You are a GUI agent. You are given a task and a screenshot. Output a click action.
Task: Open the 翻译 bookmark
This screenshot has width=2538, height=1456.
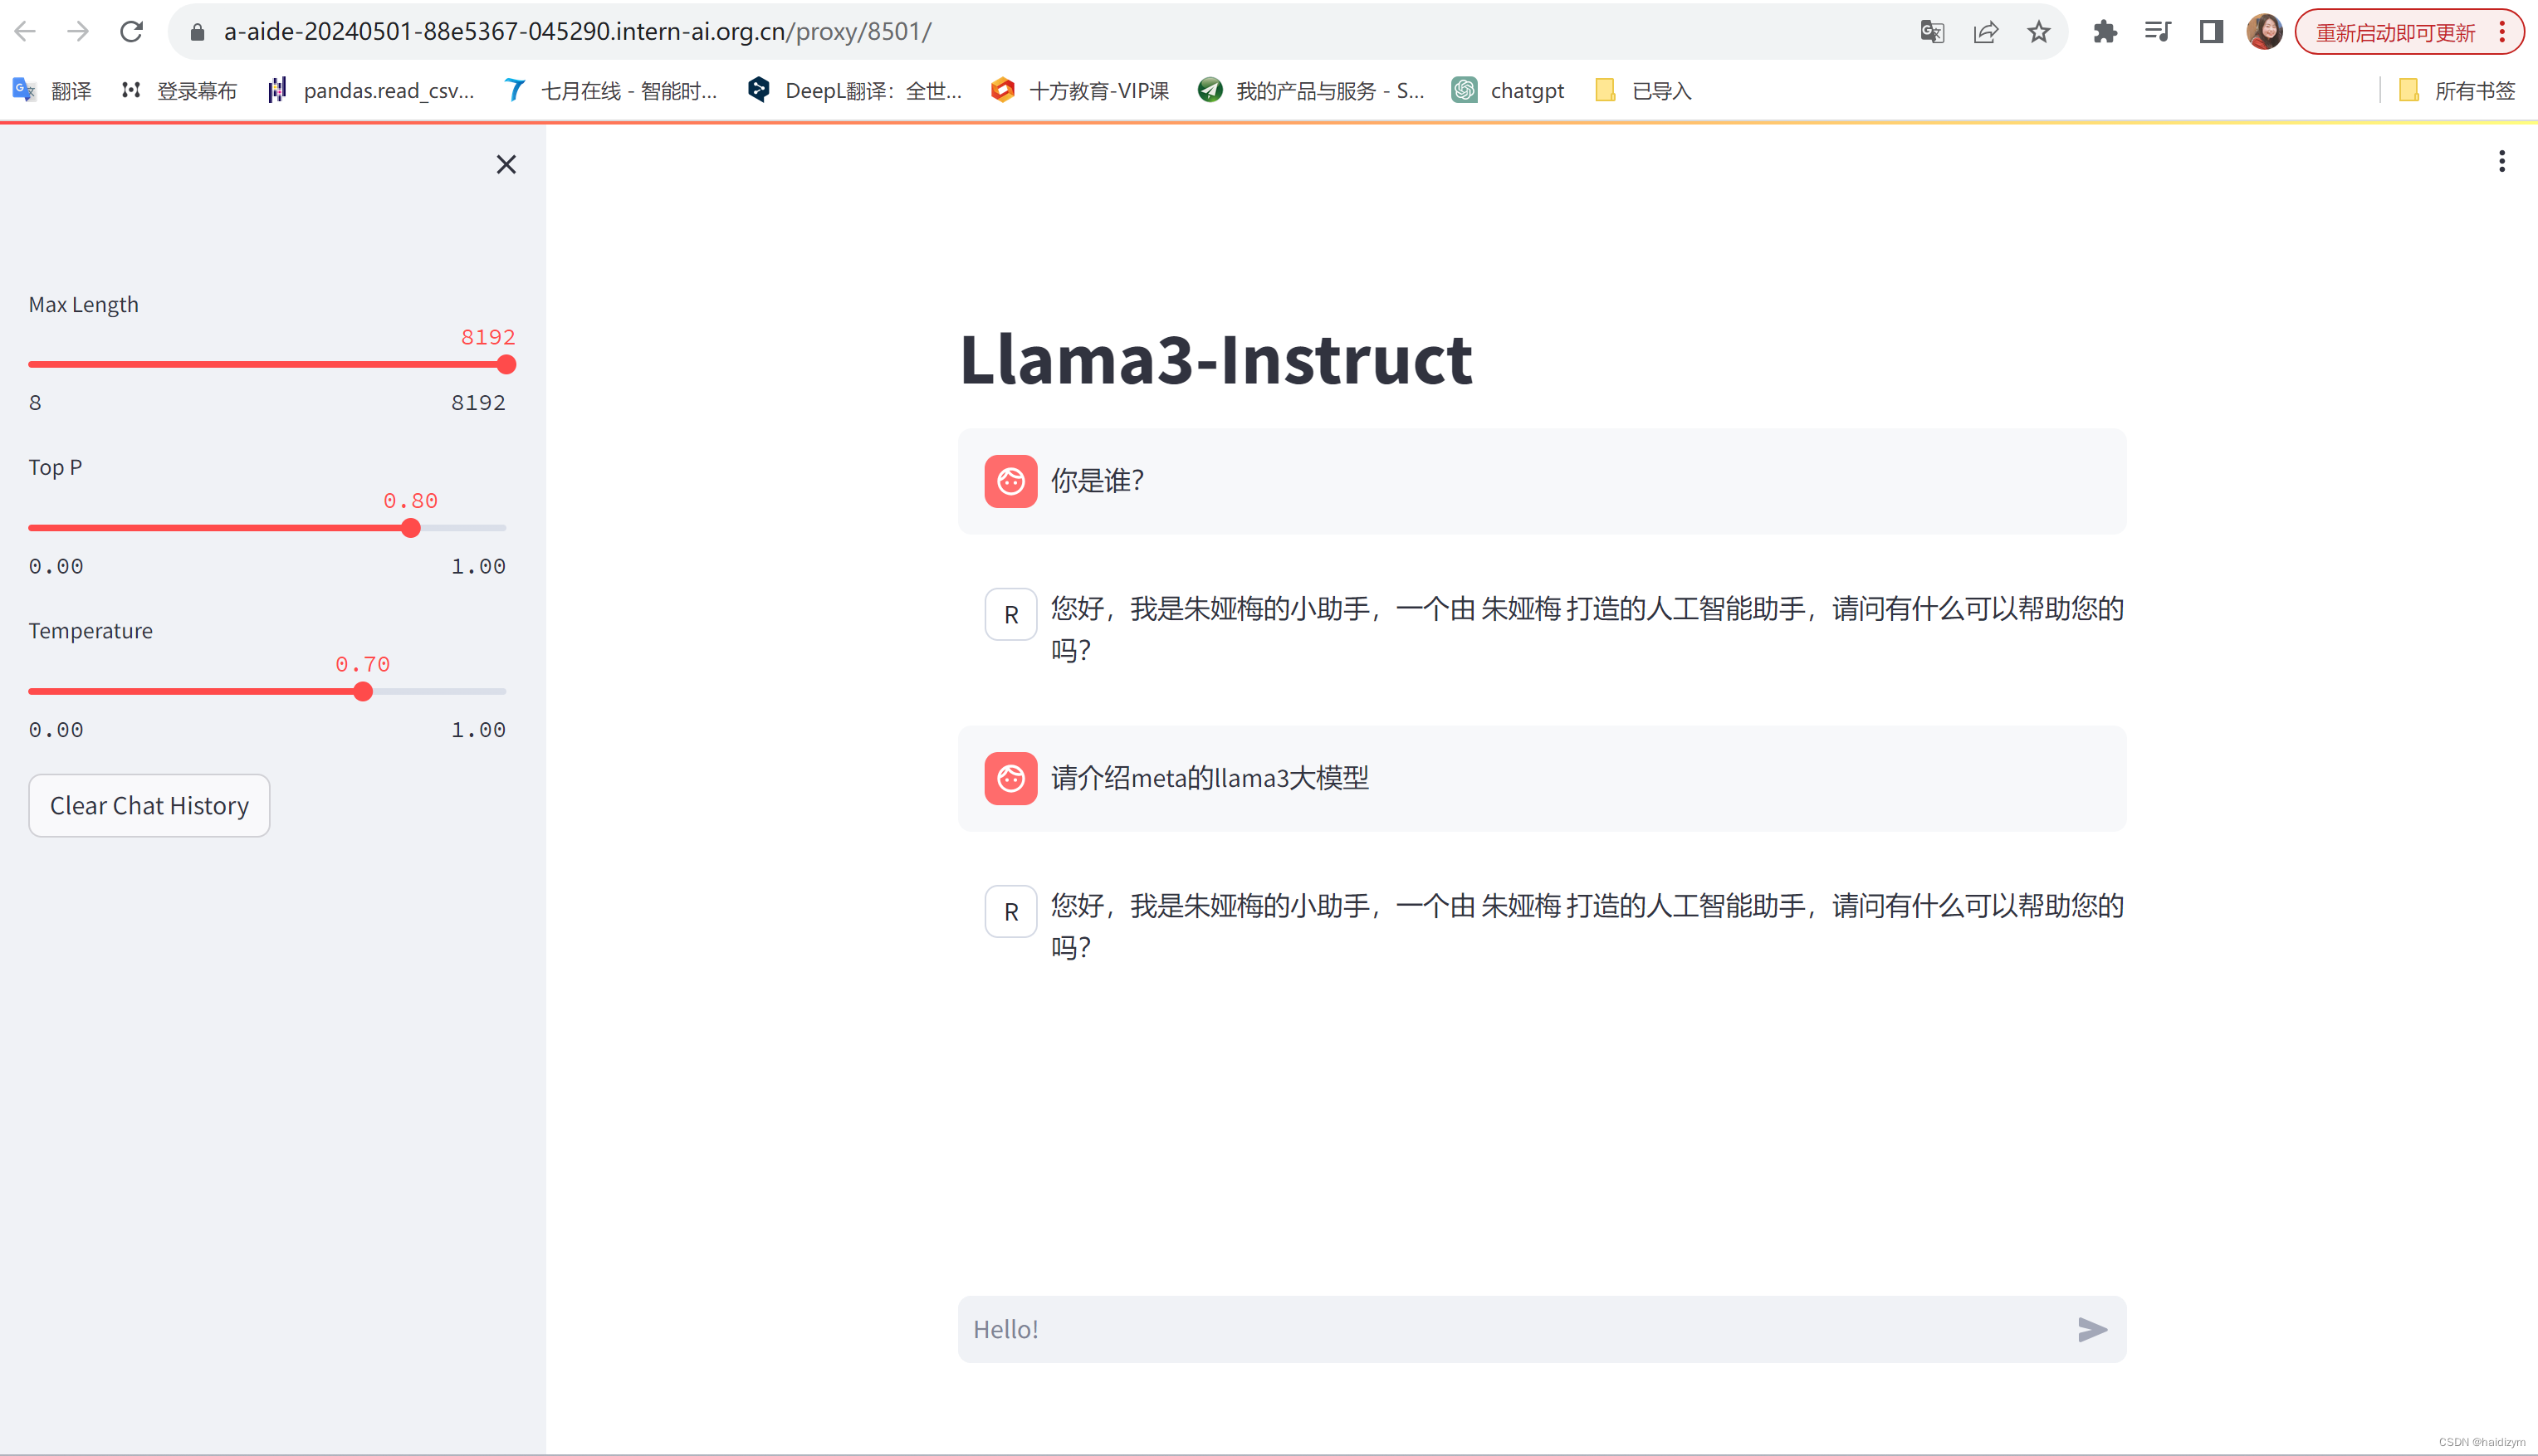52,91
